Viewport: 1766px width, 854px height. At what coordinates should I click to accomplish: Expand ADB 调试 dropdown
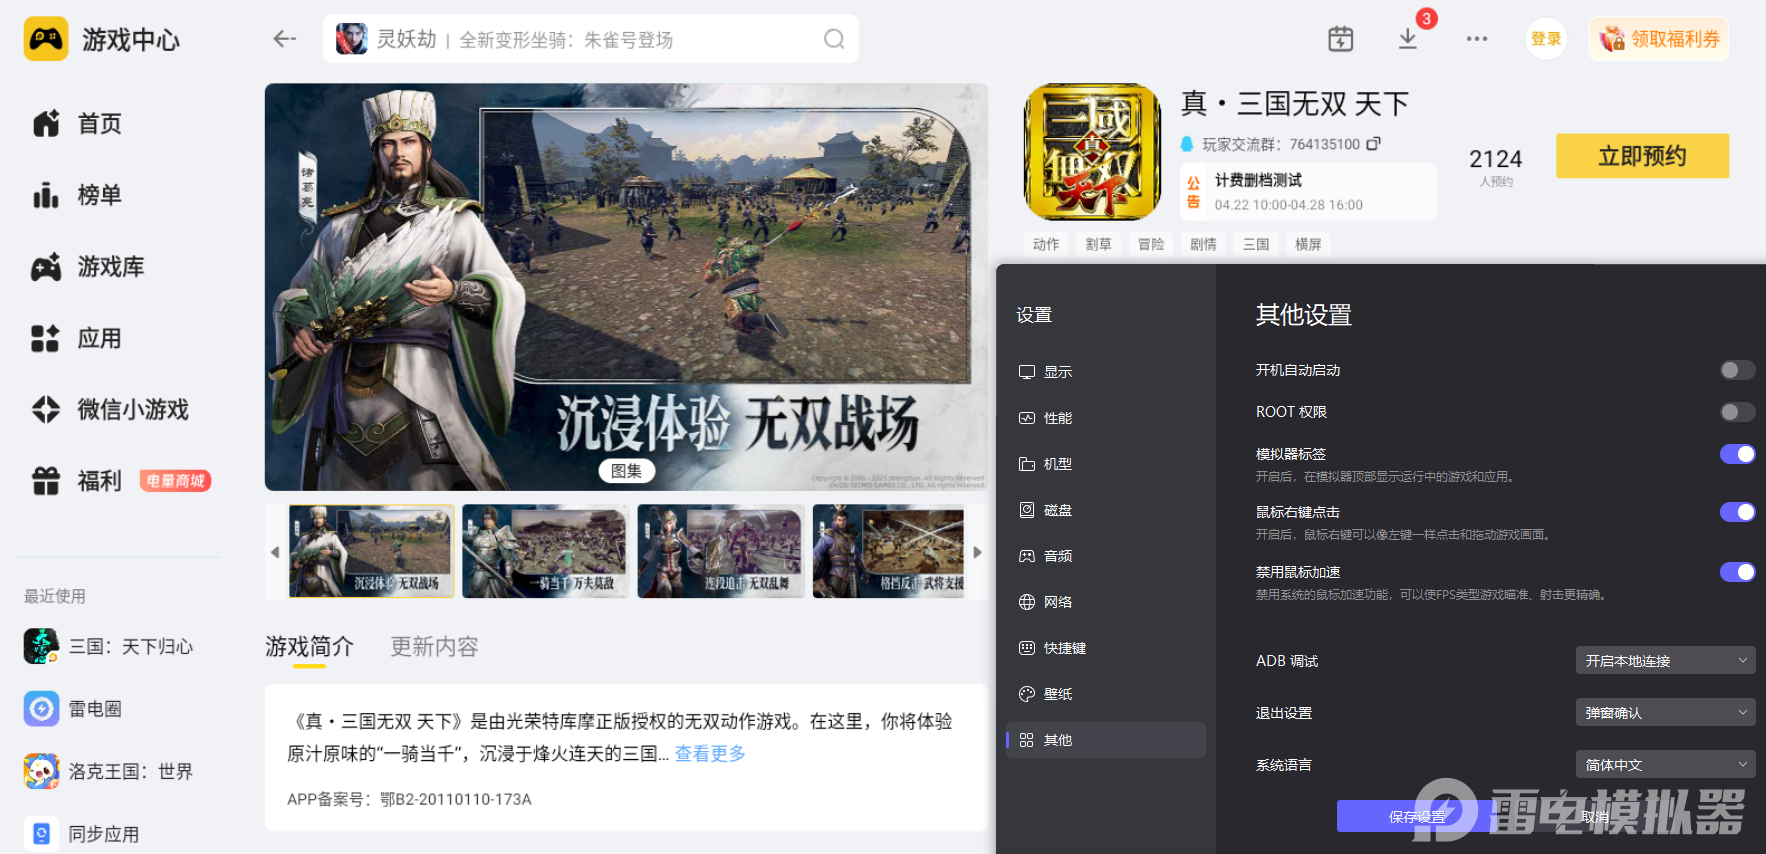point(1664,661)
